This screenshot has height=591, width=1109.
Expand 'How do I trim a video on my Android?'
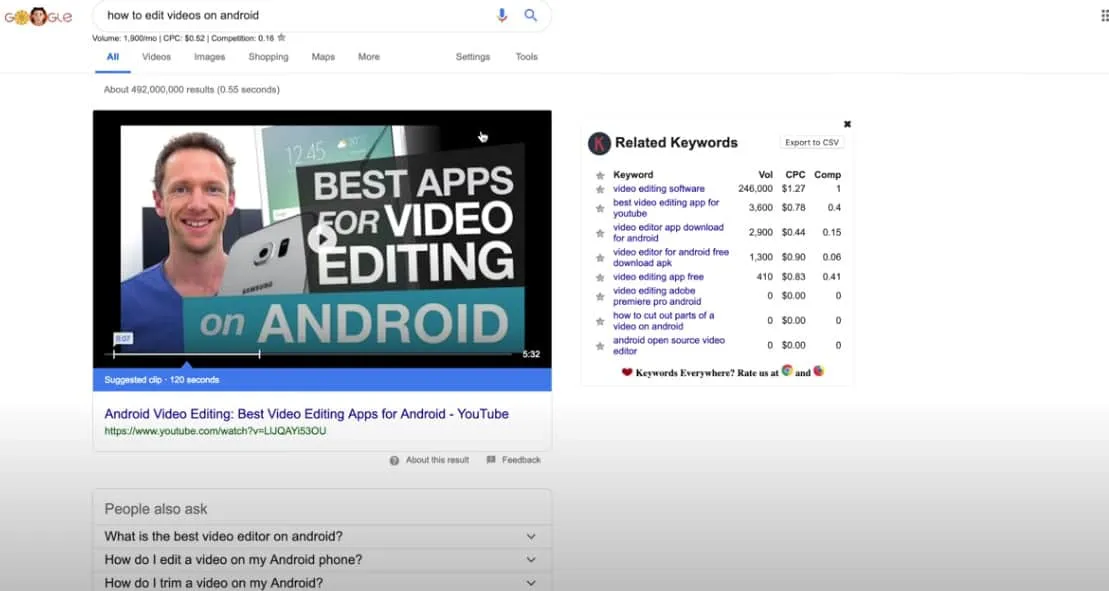point(531,583)
